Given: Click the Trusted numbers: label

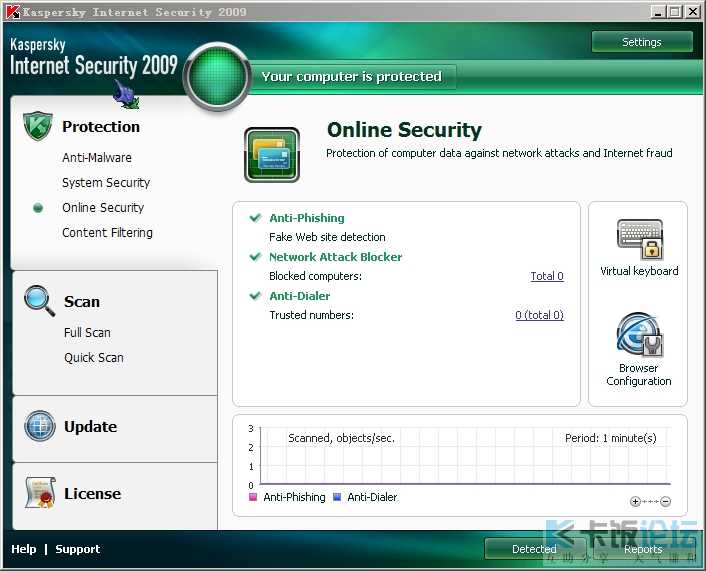Looking at the screenshot, I should pos(312,315).
